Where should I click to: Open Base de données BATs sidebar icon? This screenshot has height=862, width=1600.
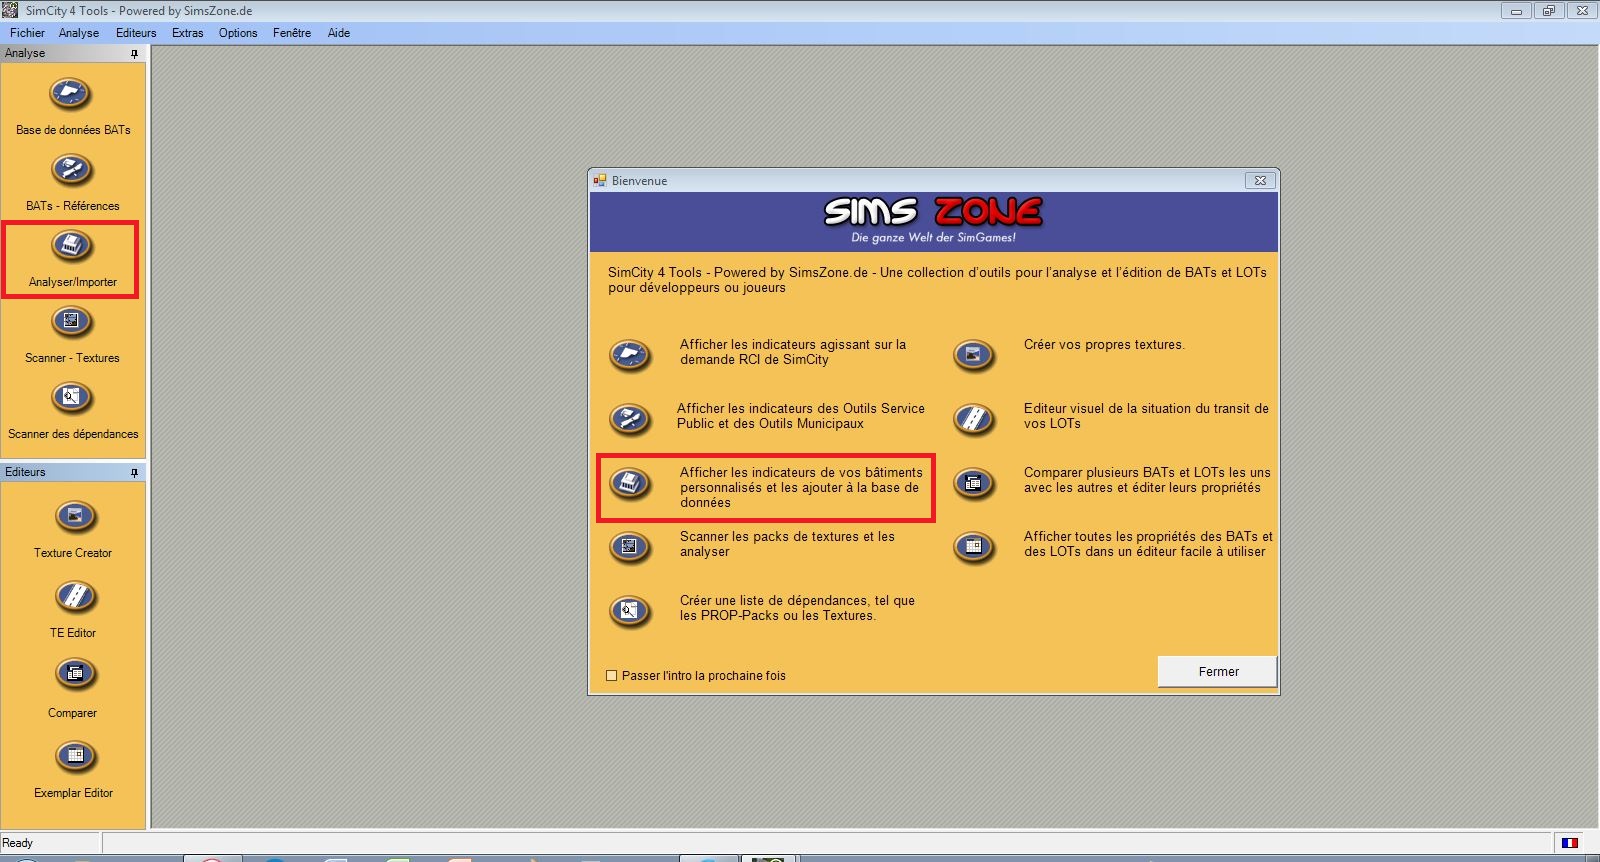70,94
